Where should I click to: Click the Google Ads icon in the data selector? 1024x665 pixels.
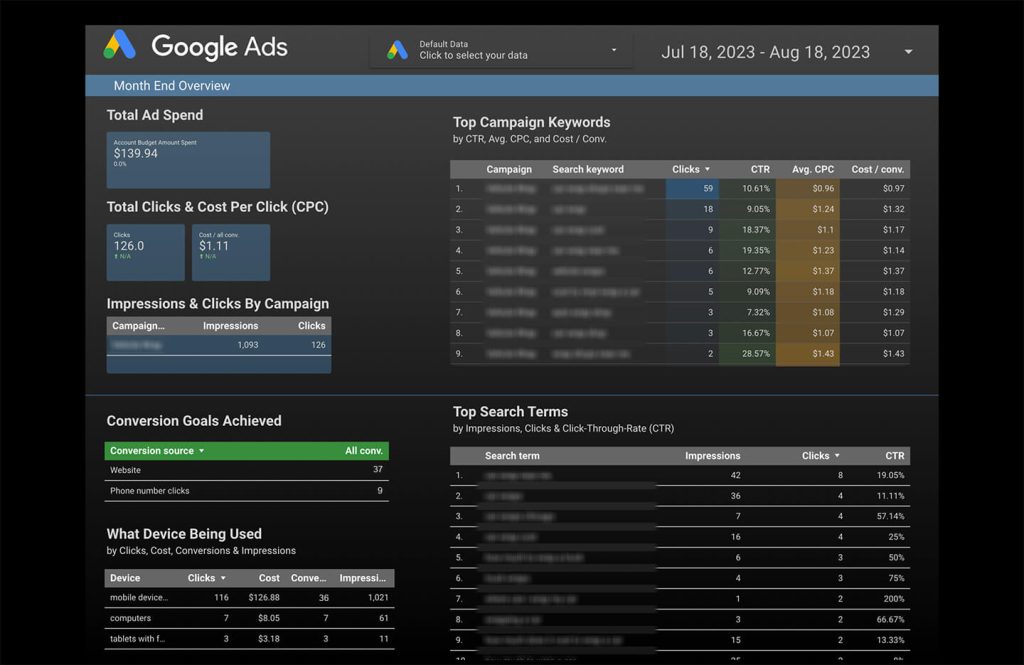398,50
